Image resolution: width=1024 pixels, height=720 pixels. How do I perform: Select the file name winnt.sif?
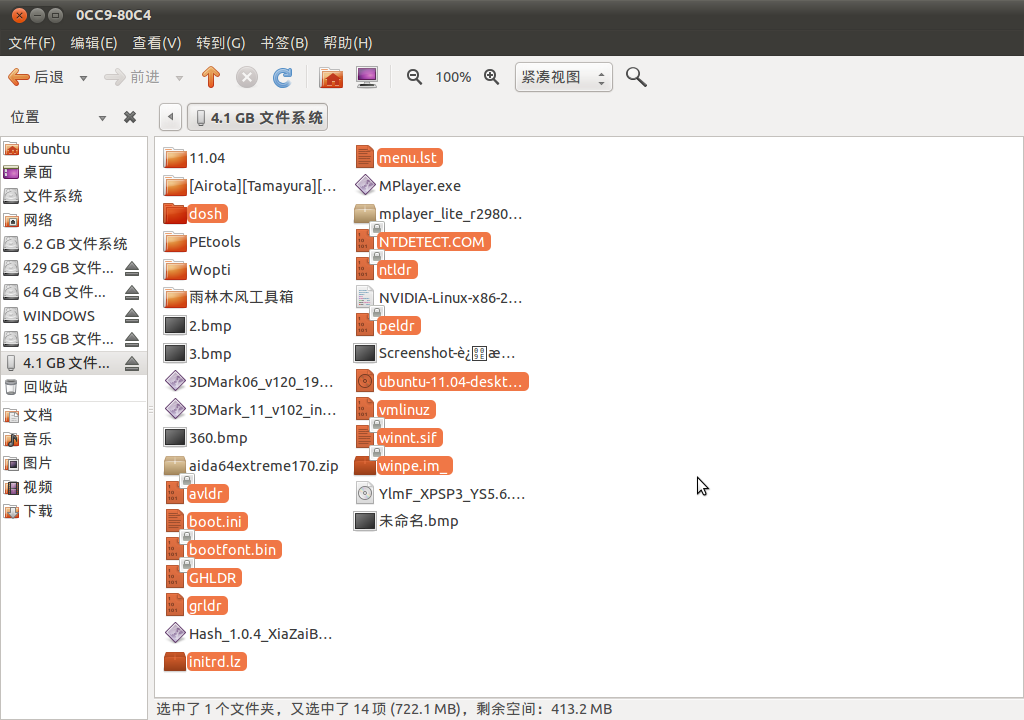pyautogui.click(x=408, y=438)
